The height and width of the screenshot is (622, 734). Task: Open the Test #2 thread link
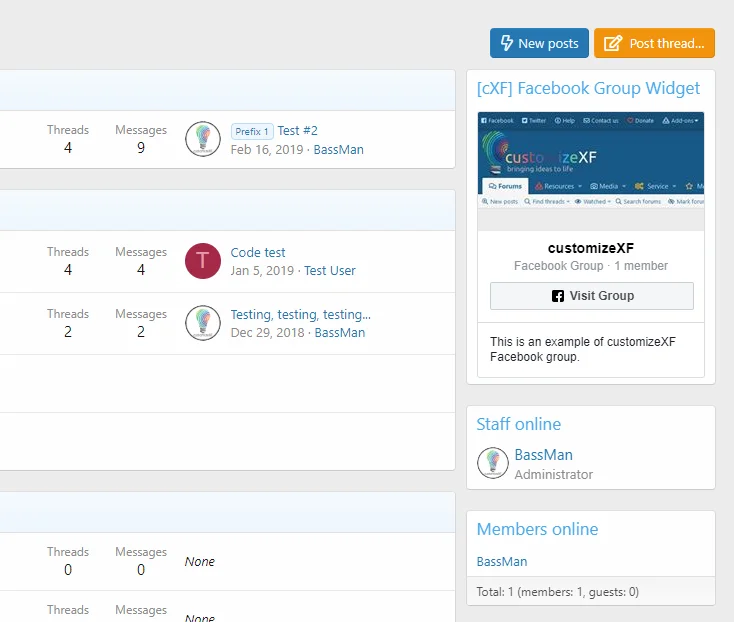297,131
